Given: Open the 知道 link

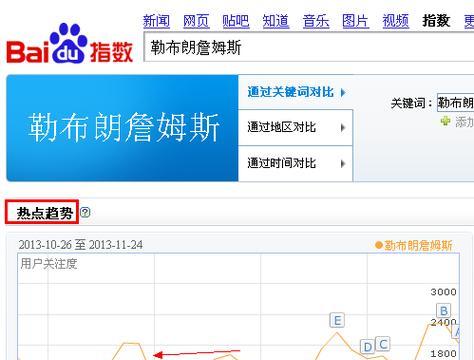Looking at the screenshot, I should (276, 21).
